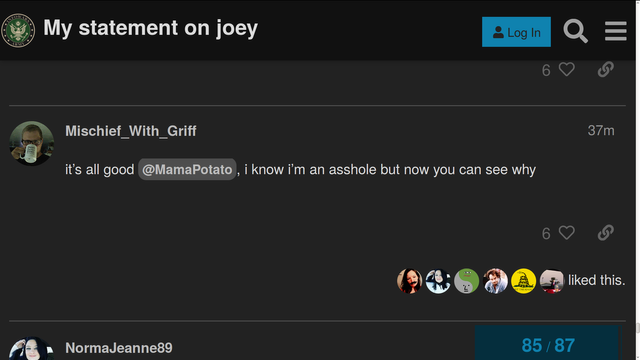Screen dimensions: 640x360
Task: Like Mischief_With_Griff's post with heart icon
Action: [567, 233]
